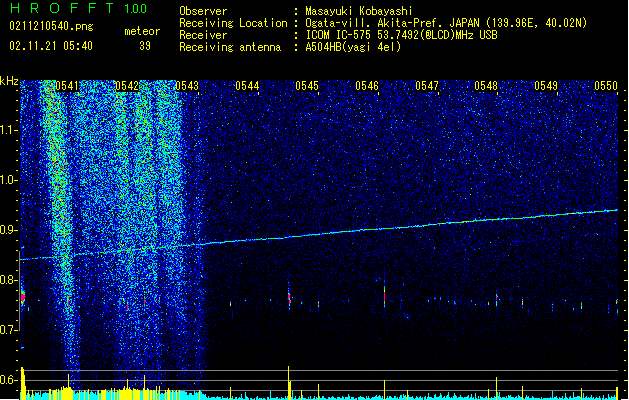Click the 0546 time marker

click(x=367, y=86)
